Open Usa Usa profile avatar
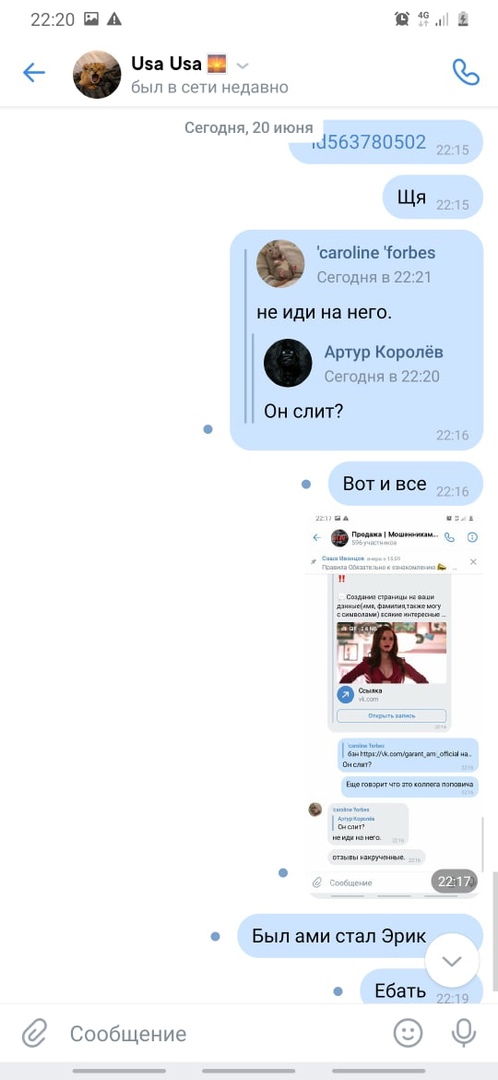Image resolution: width=498 pixels, height=1080 pixels. (97, 74)
